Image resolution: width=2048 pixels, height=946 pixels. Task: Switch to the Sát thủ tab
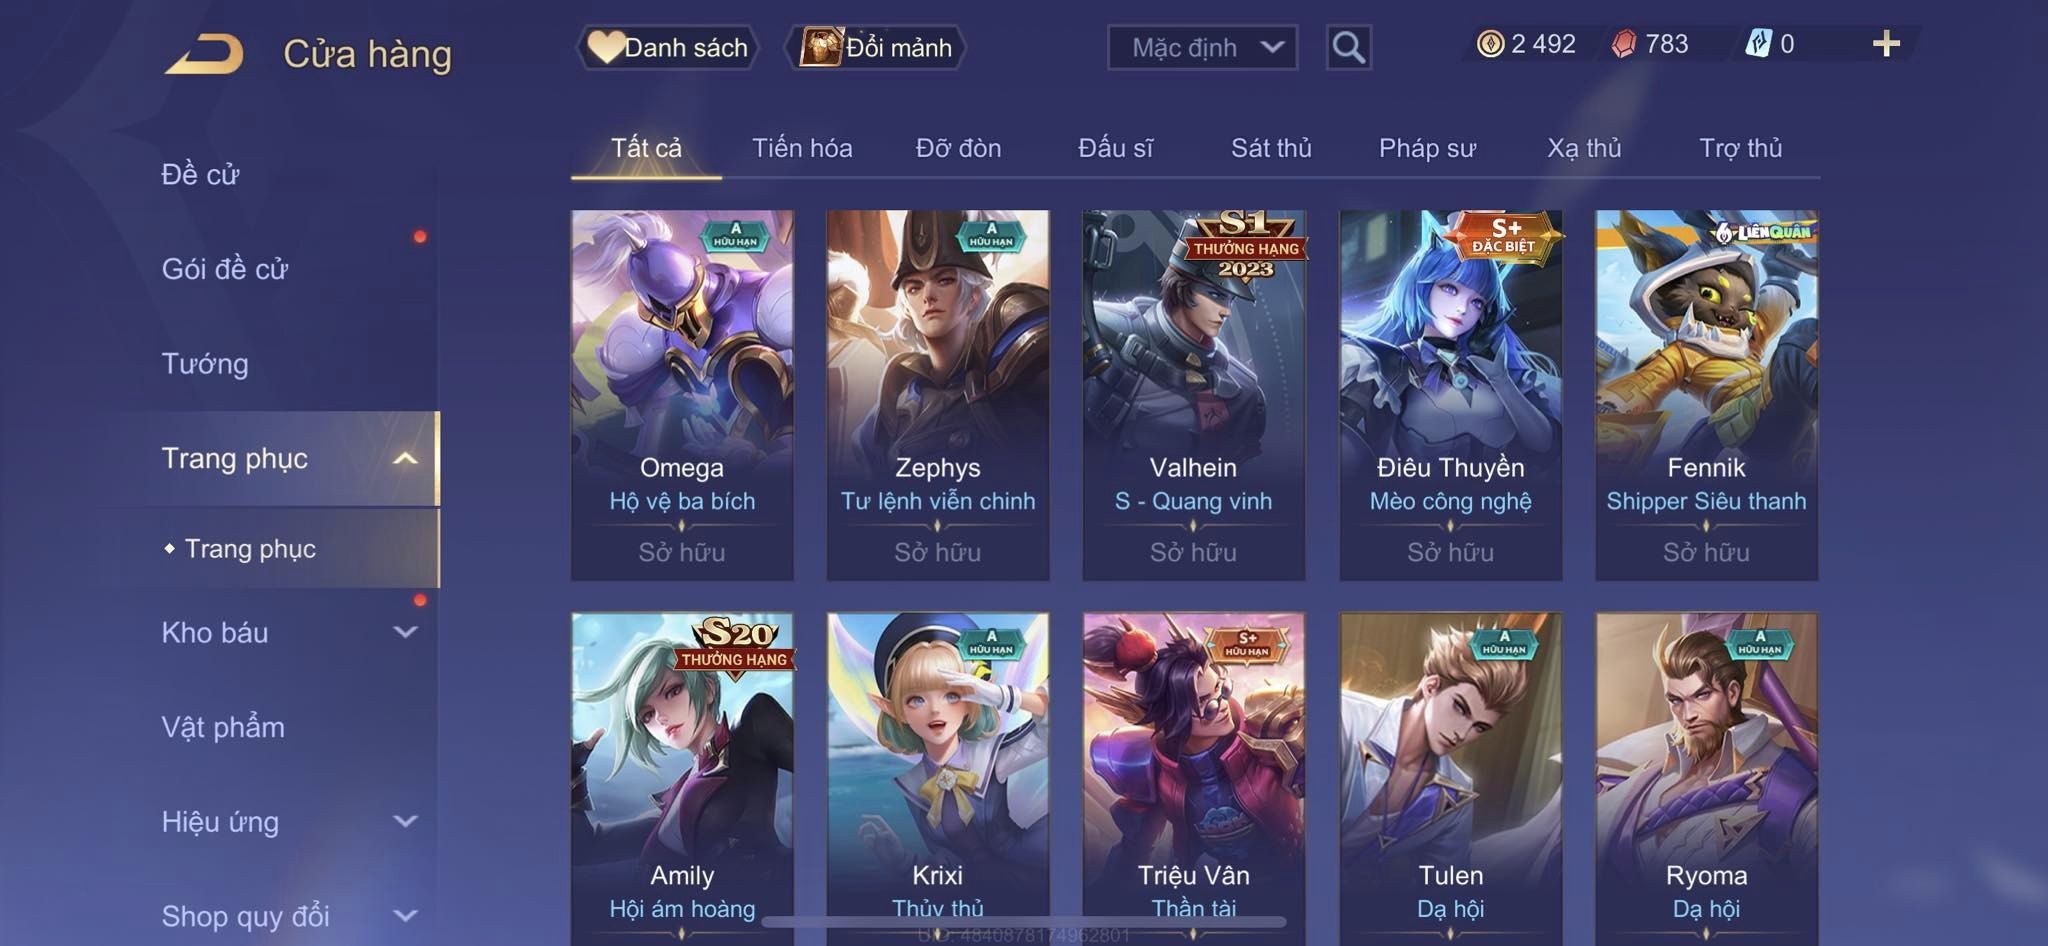[1271, 148]
